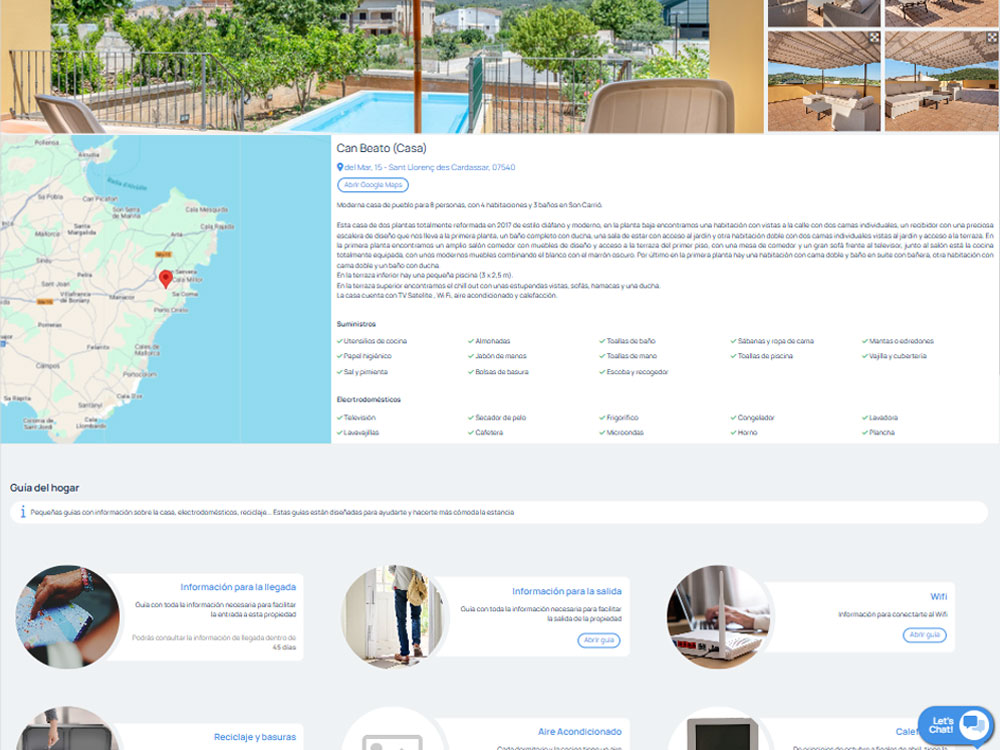1000x750 pixels.
Task: Open the Información para la llegada guide title
Action: pos(238,587)
